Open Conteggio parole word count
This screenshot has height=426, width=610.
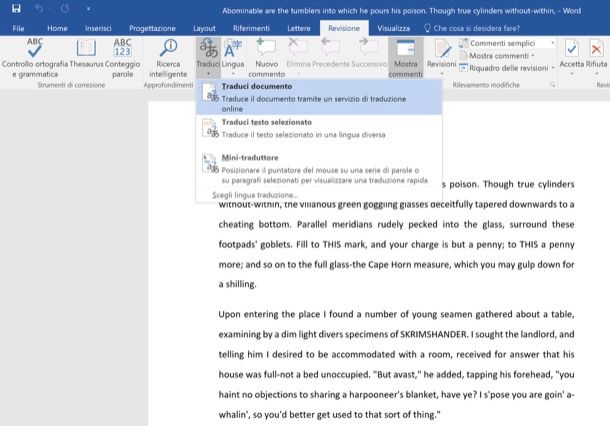[x=123, y=58]
